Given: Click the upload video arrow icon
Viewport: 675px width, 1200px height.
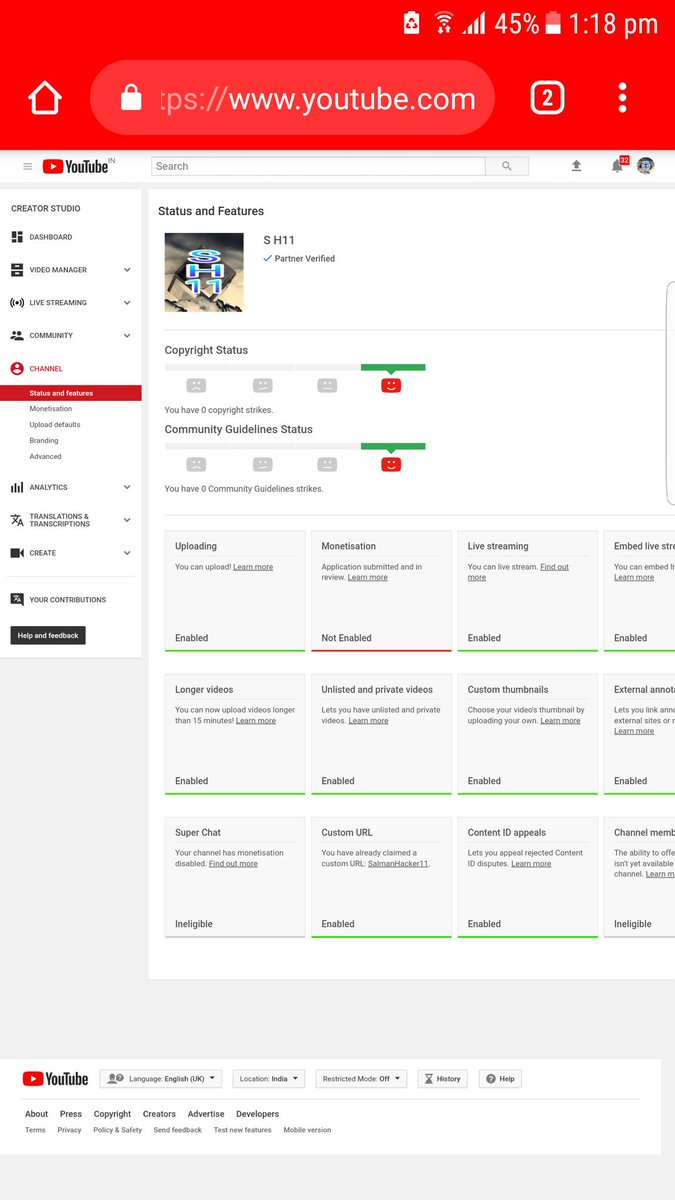Looking at the screenshot, I should (x=576, y=166).
